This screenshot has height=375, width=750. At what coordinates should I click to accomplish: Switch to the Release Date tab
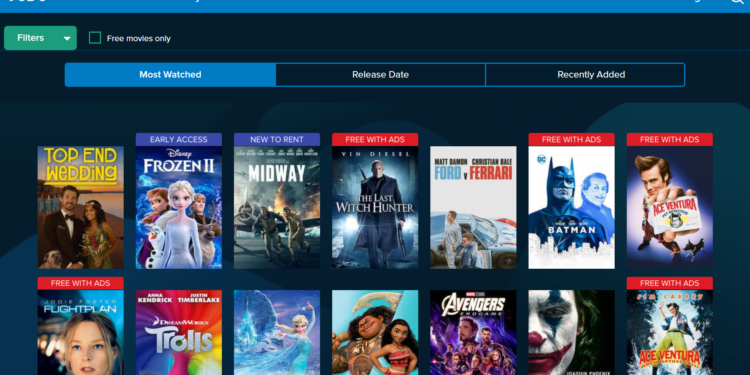380,75
